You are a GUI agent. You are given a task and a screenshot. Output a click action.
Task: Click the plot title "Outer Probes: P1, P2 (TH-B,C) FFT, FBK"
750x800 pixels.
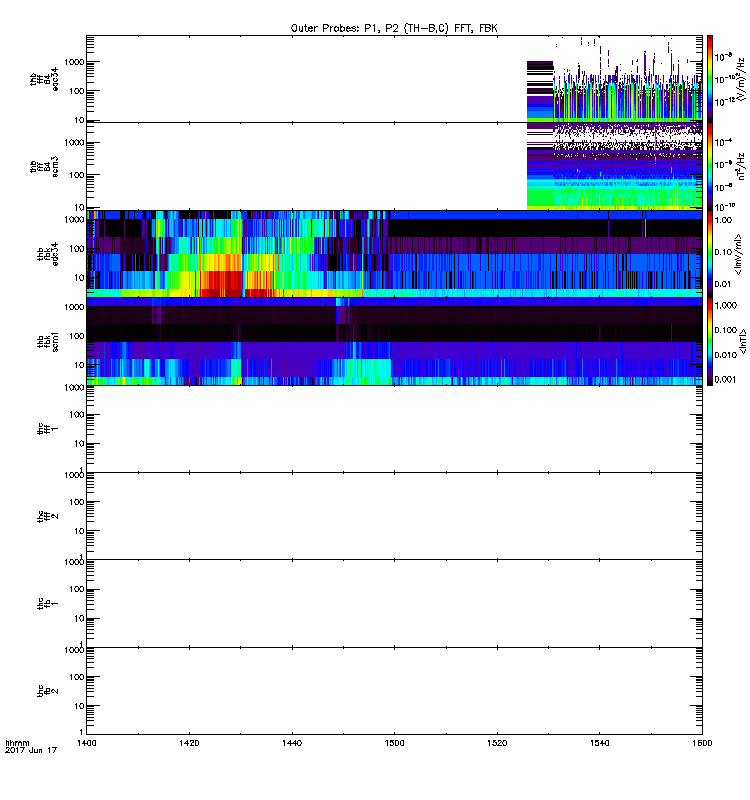(x=394, y=28)
